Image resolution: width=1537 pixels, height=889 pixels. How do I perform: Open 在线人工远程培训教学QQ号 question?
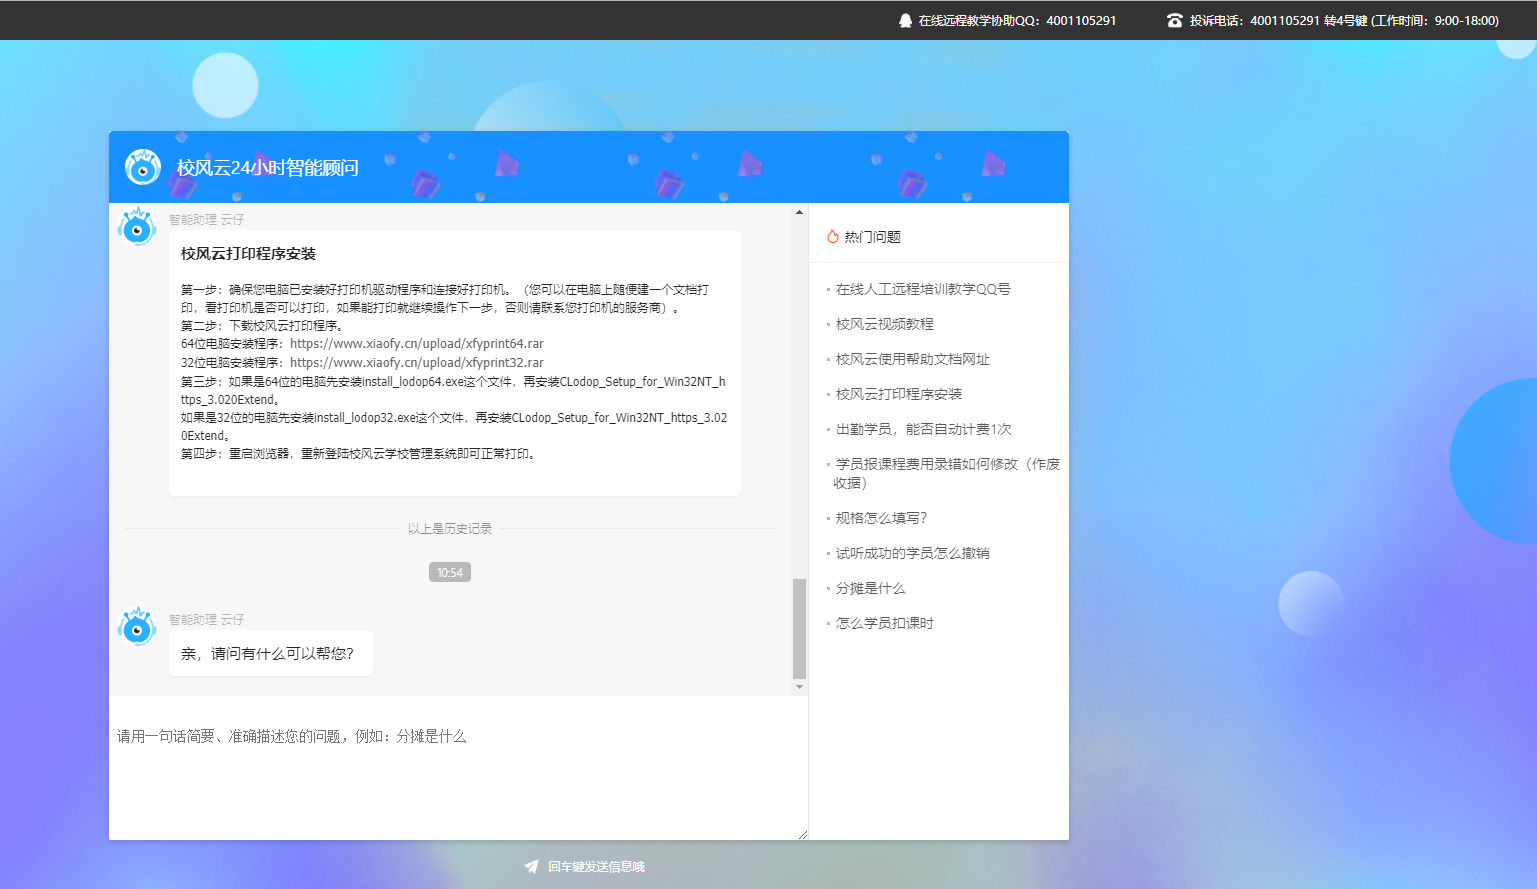pos(923,289)
